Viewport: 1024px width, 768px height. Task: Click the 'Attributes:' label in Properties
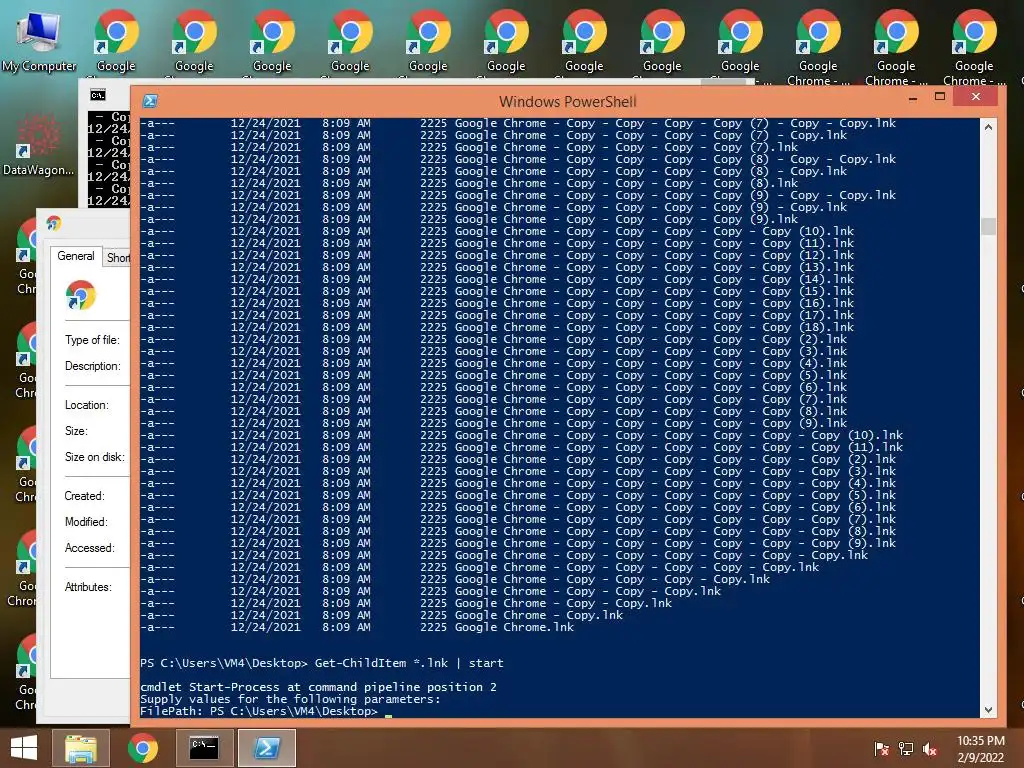(x=88, y=586)
